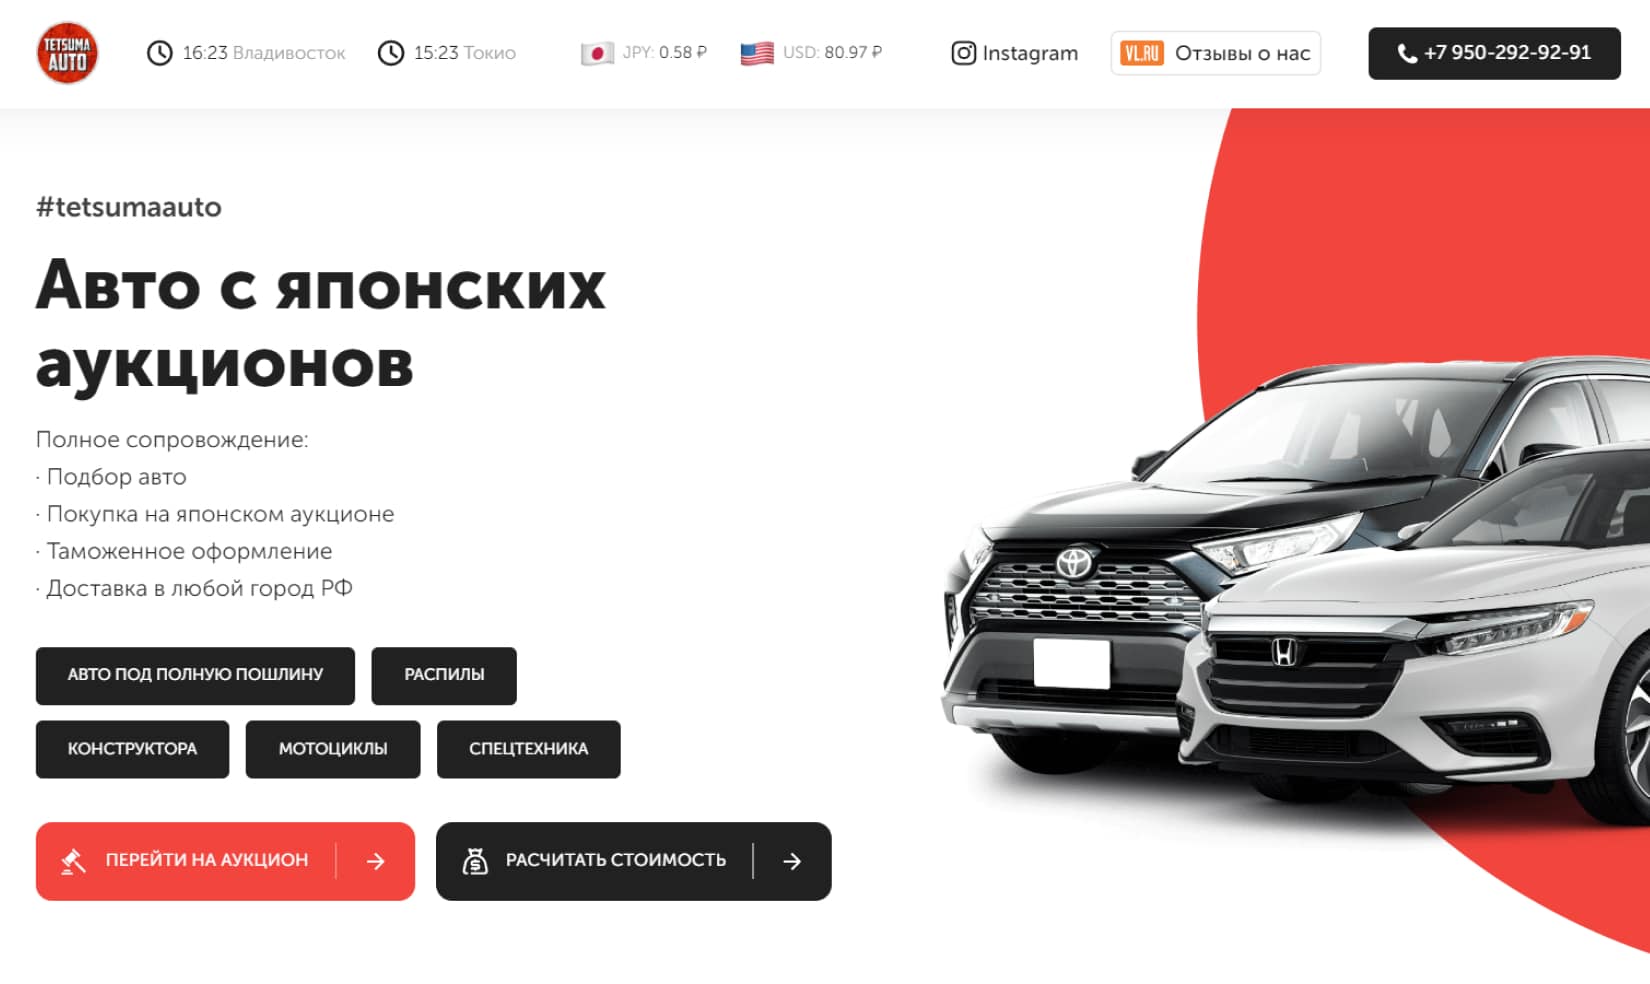Click arrow on Расчитать стоимость button
The height and width of the screenshot is (984, 1650).
click(x=792, y=861)
